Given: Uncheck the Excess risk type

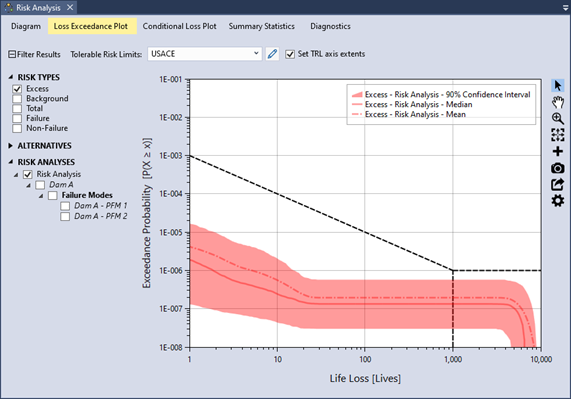Looking at the screenshot, I should (x=17, y=89).
